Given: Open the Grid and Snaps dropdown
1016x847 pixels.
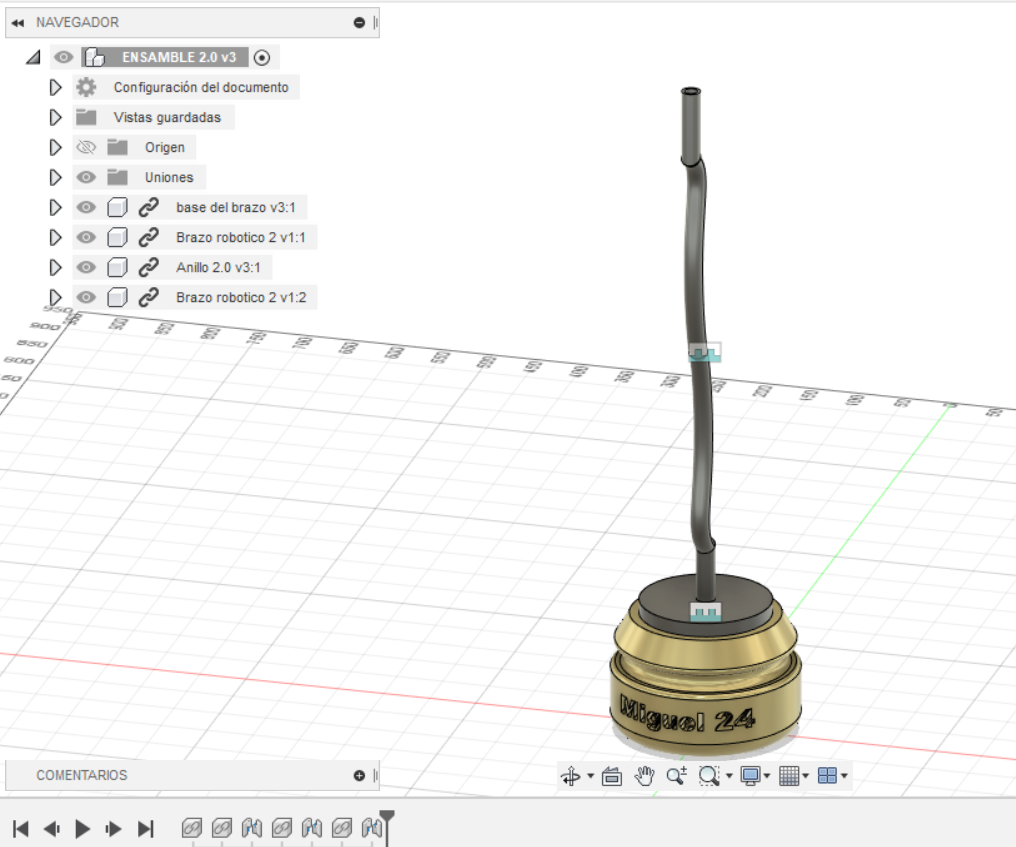Looking at the screenshot, I should [x=793, y=776].
